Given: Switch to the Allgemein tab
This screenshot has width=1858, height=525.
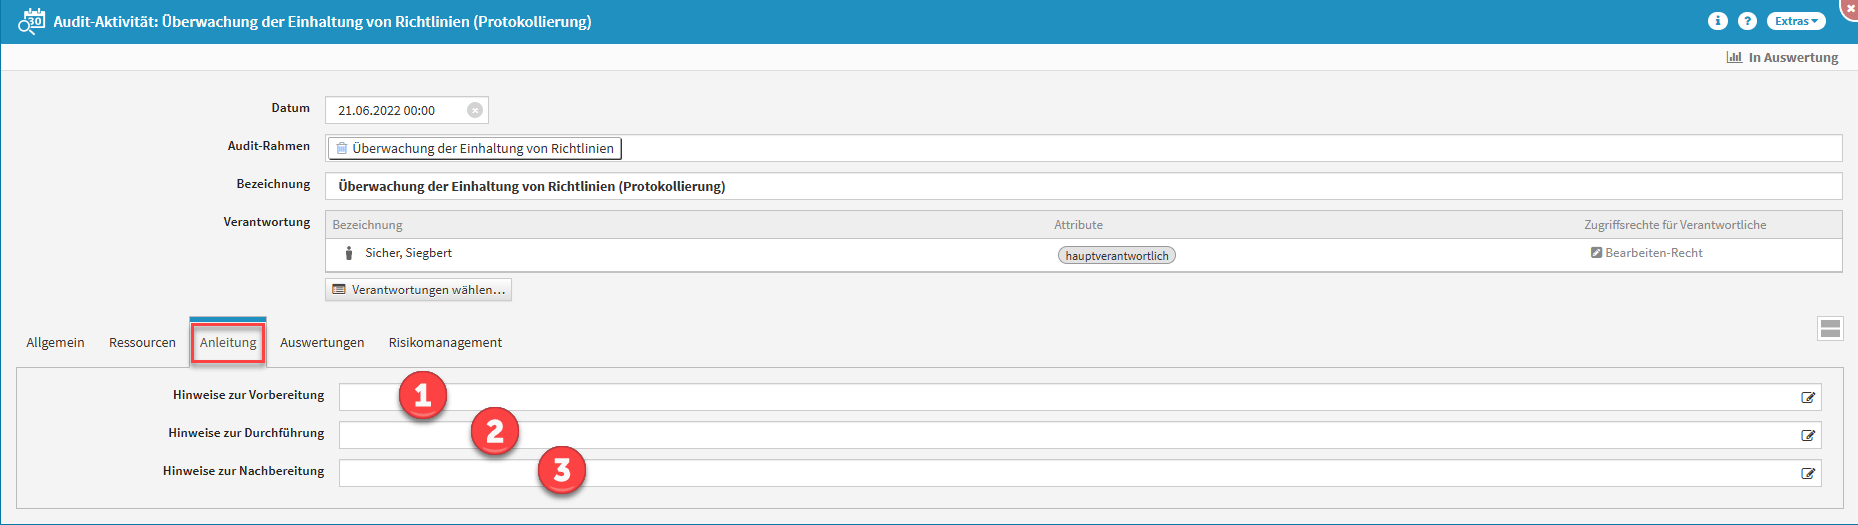Looking at the screenshot, I should (55, 342).
